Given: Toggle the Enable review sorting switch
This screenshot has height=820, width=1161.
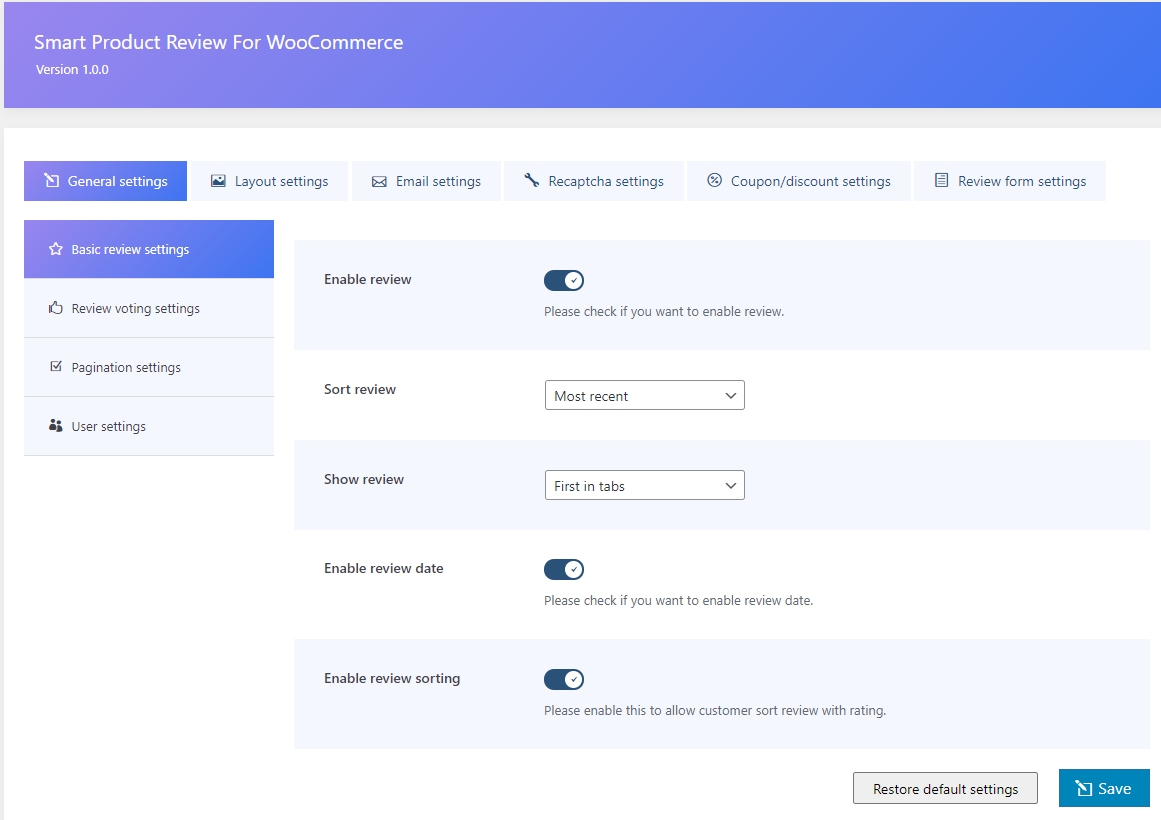Looking at the screenshot, I should tap(563, 679).
